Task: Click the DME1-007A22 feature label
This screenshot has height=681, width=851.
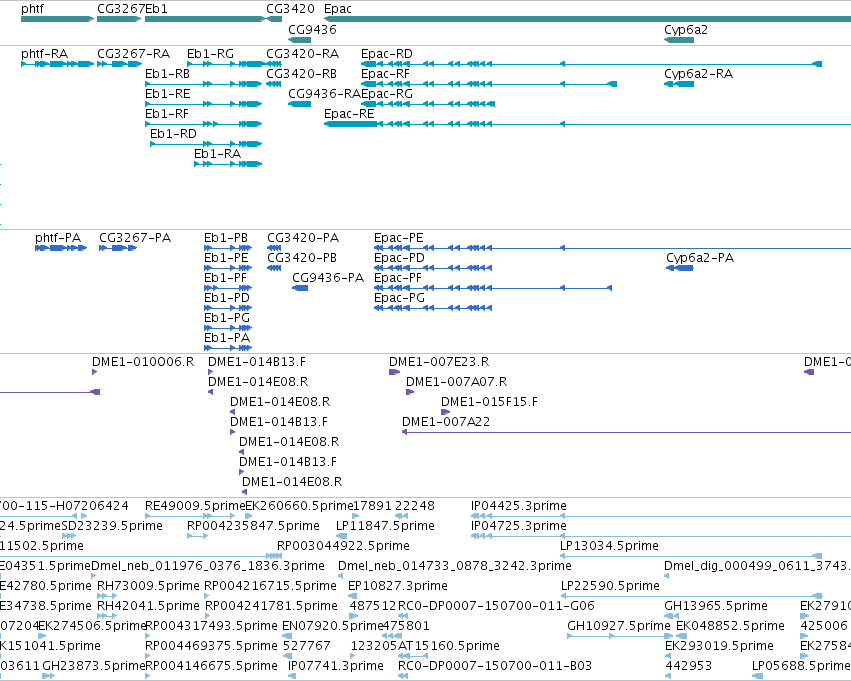Action: 446,422
